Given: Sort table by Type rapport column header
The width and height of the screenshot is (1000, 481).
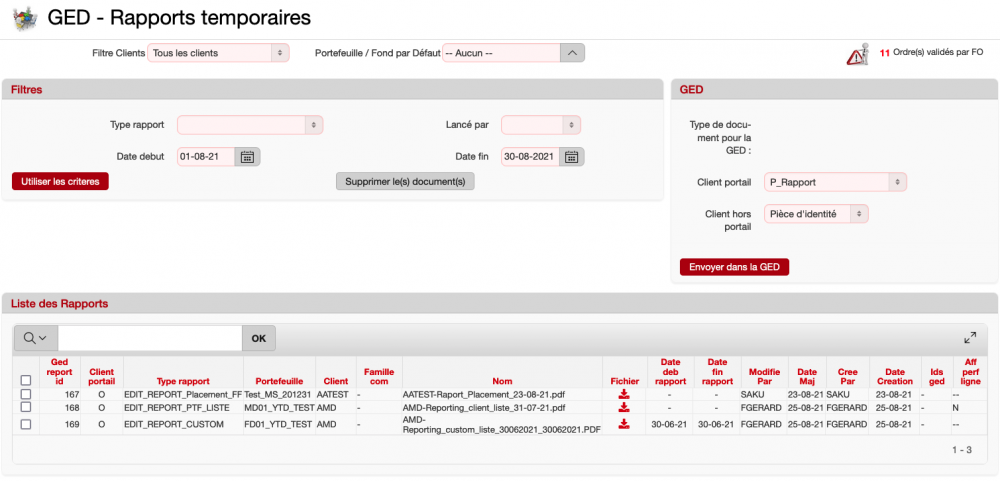Looking at the screenshot, I should pos(181,381).
